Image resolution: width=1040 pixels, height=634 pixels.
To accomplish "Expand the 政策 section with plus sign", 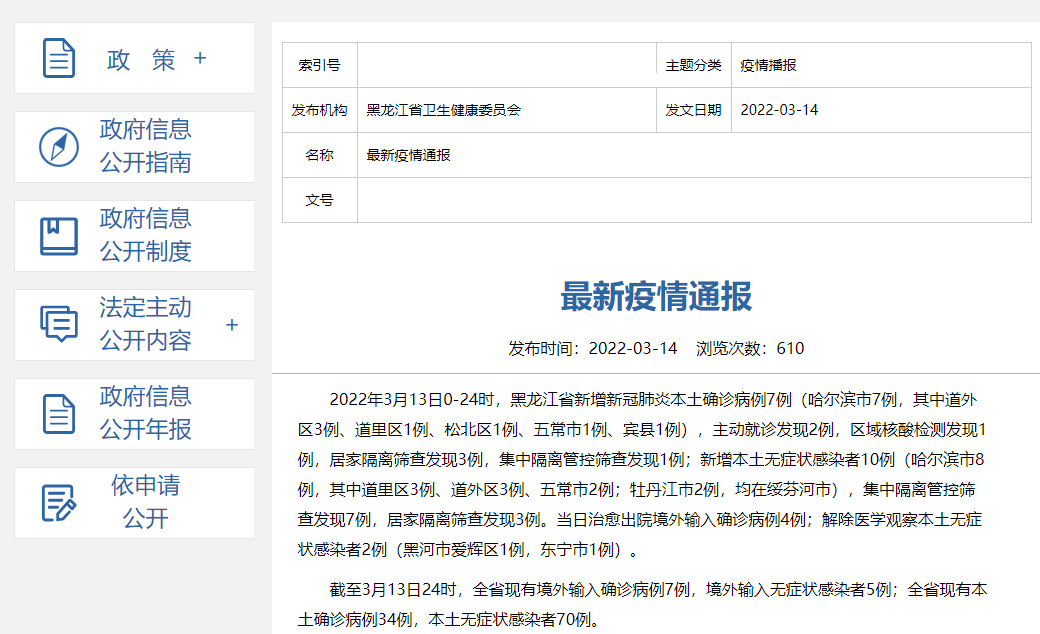I will 200,58.
